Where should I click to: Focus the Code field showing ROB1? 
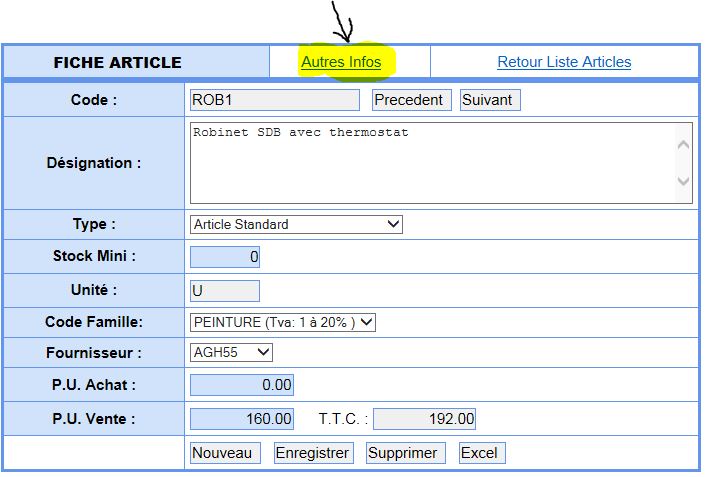point(274,100)
